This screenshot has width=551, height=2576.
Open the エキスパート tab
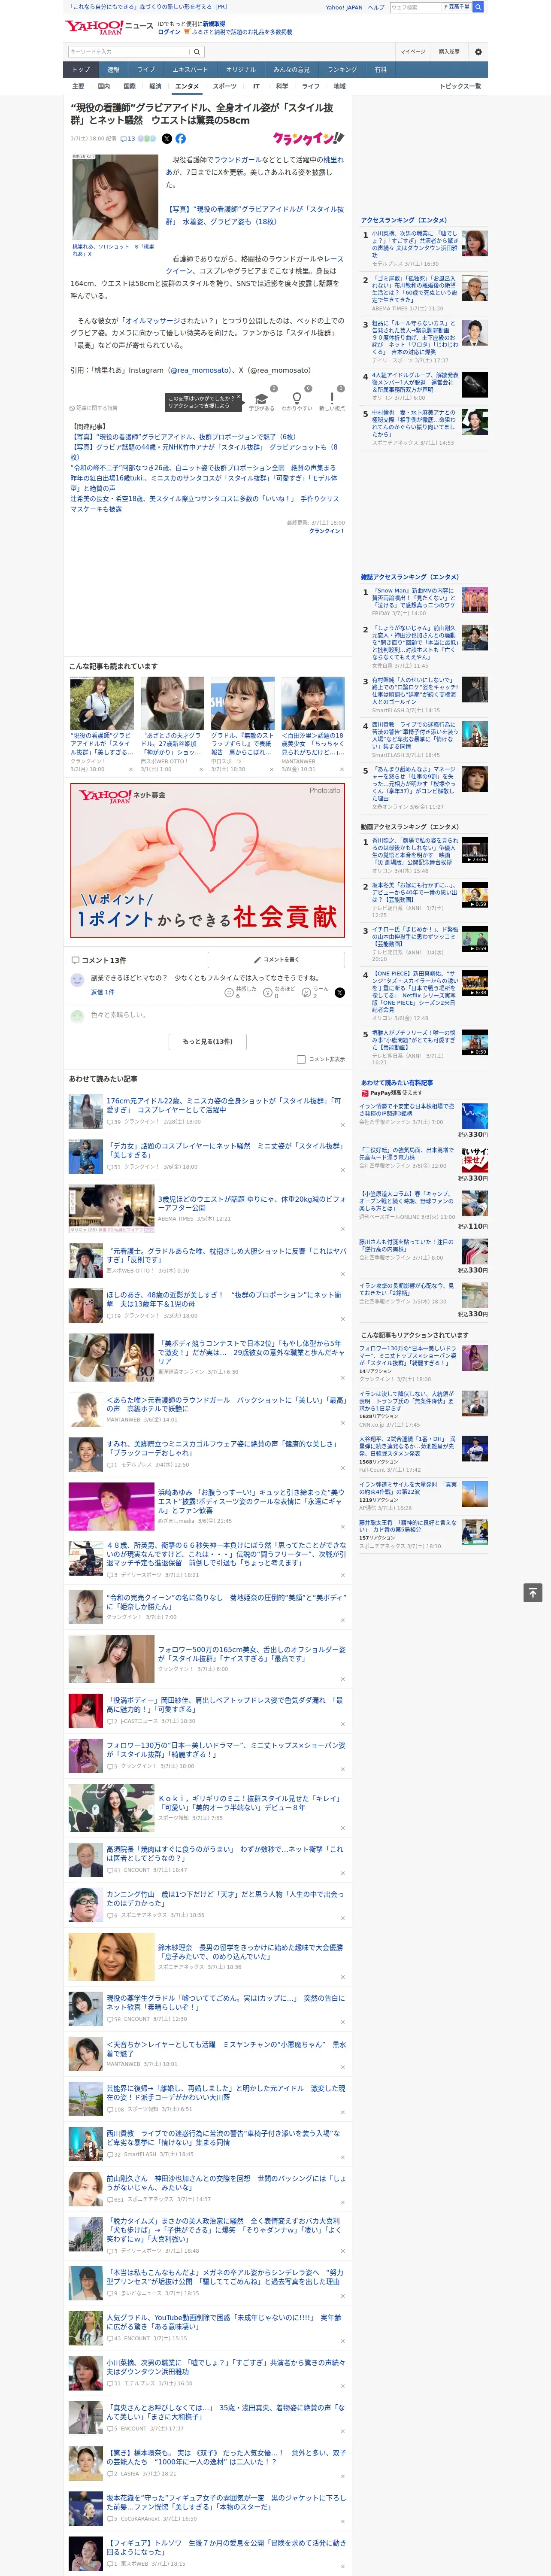point(190,70)
